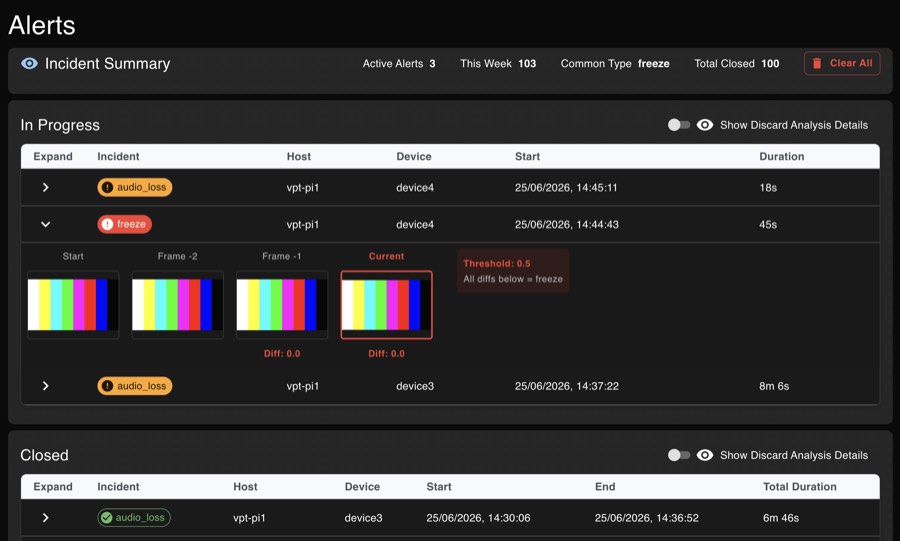Click the Incident Summary eye icon
Image resolution: width=900 pixels, height=541 pixels.
[x=29, y=64]
